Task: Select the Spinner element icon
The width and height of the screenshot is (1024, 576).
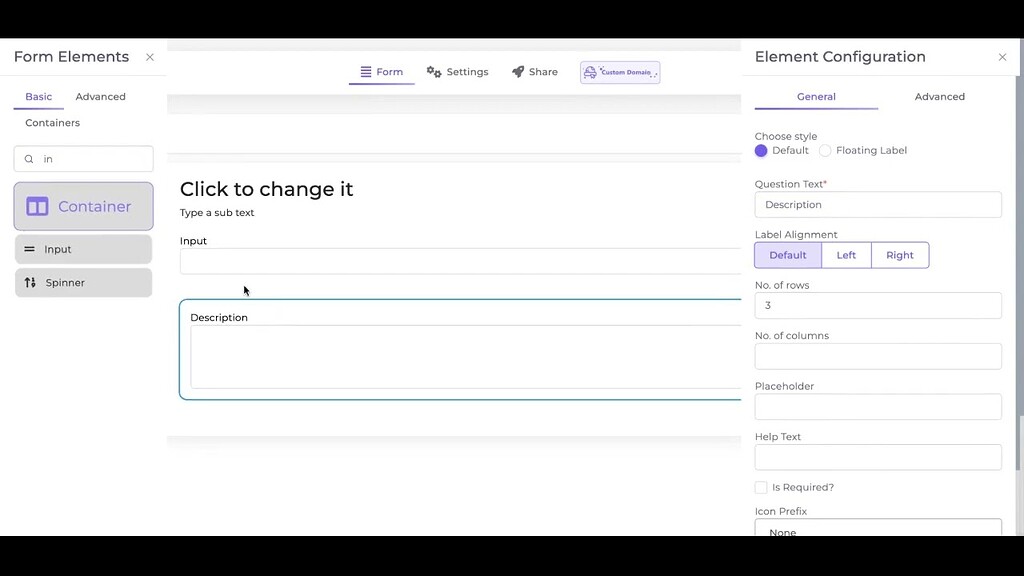Action: point(30,283)
